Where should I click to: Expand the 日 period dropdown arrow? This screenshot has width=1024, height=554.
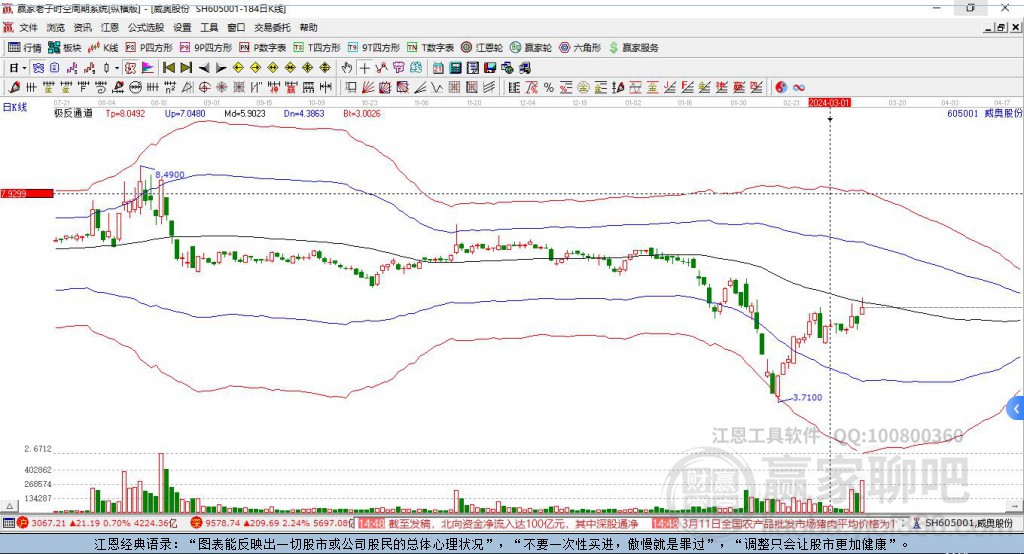click(x=24, y=68)
